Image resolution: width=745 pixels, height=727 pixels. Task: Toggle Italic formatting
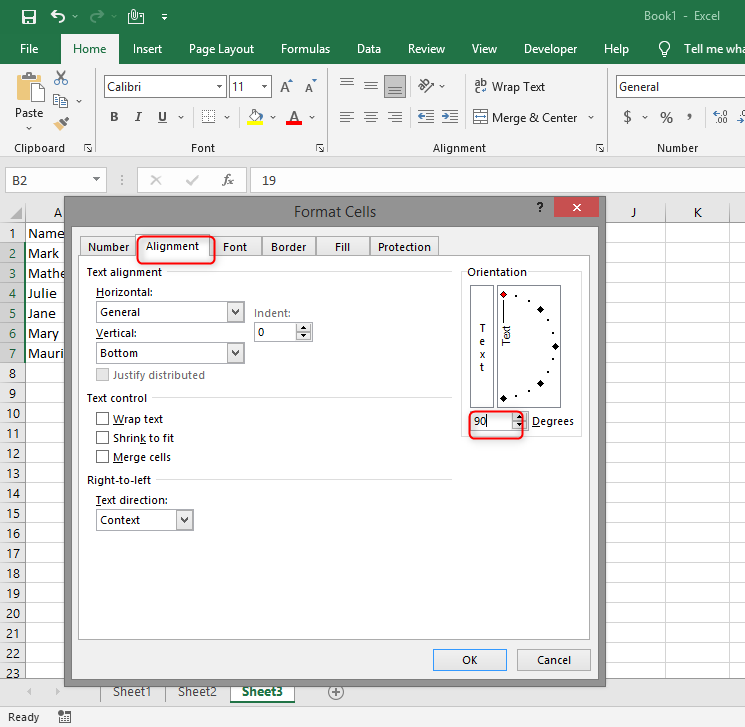[138, 116]
